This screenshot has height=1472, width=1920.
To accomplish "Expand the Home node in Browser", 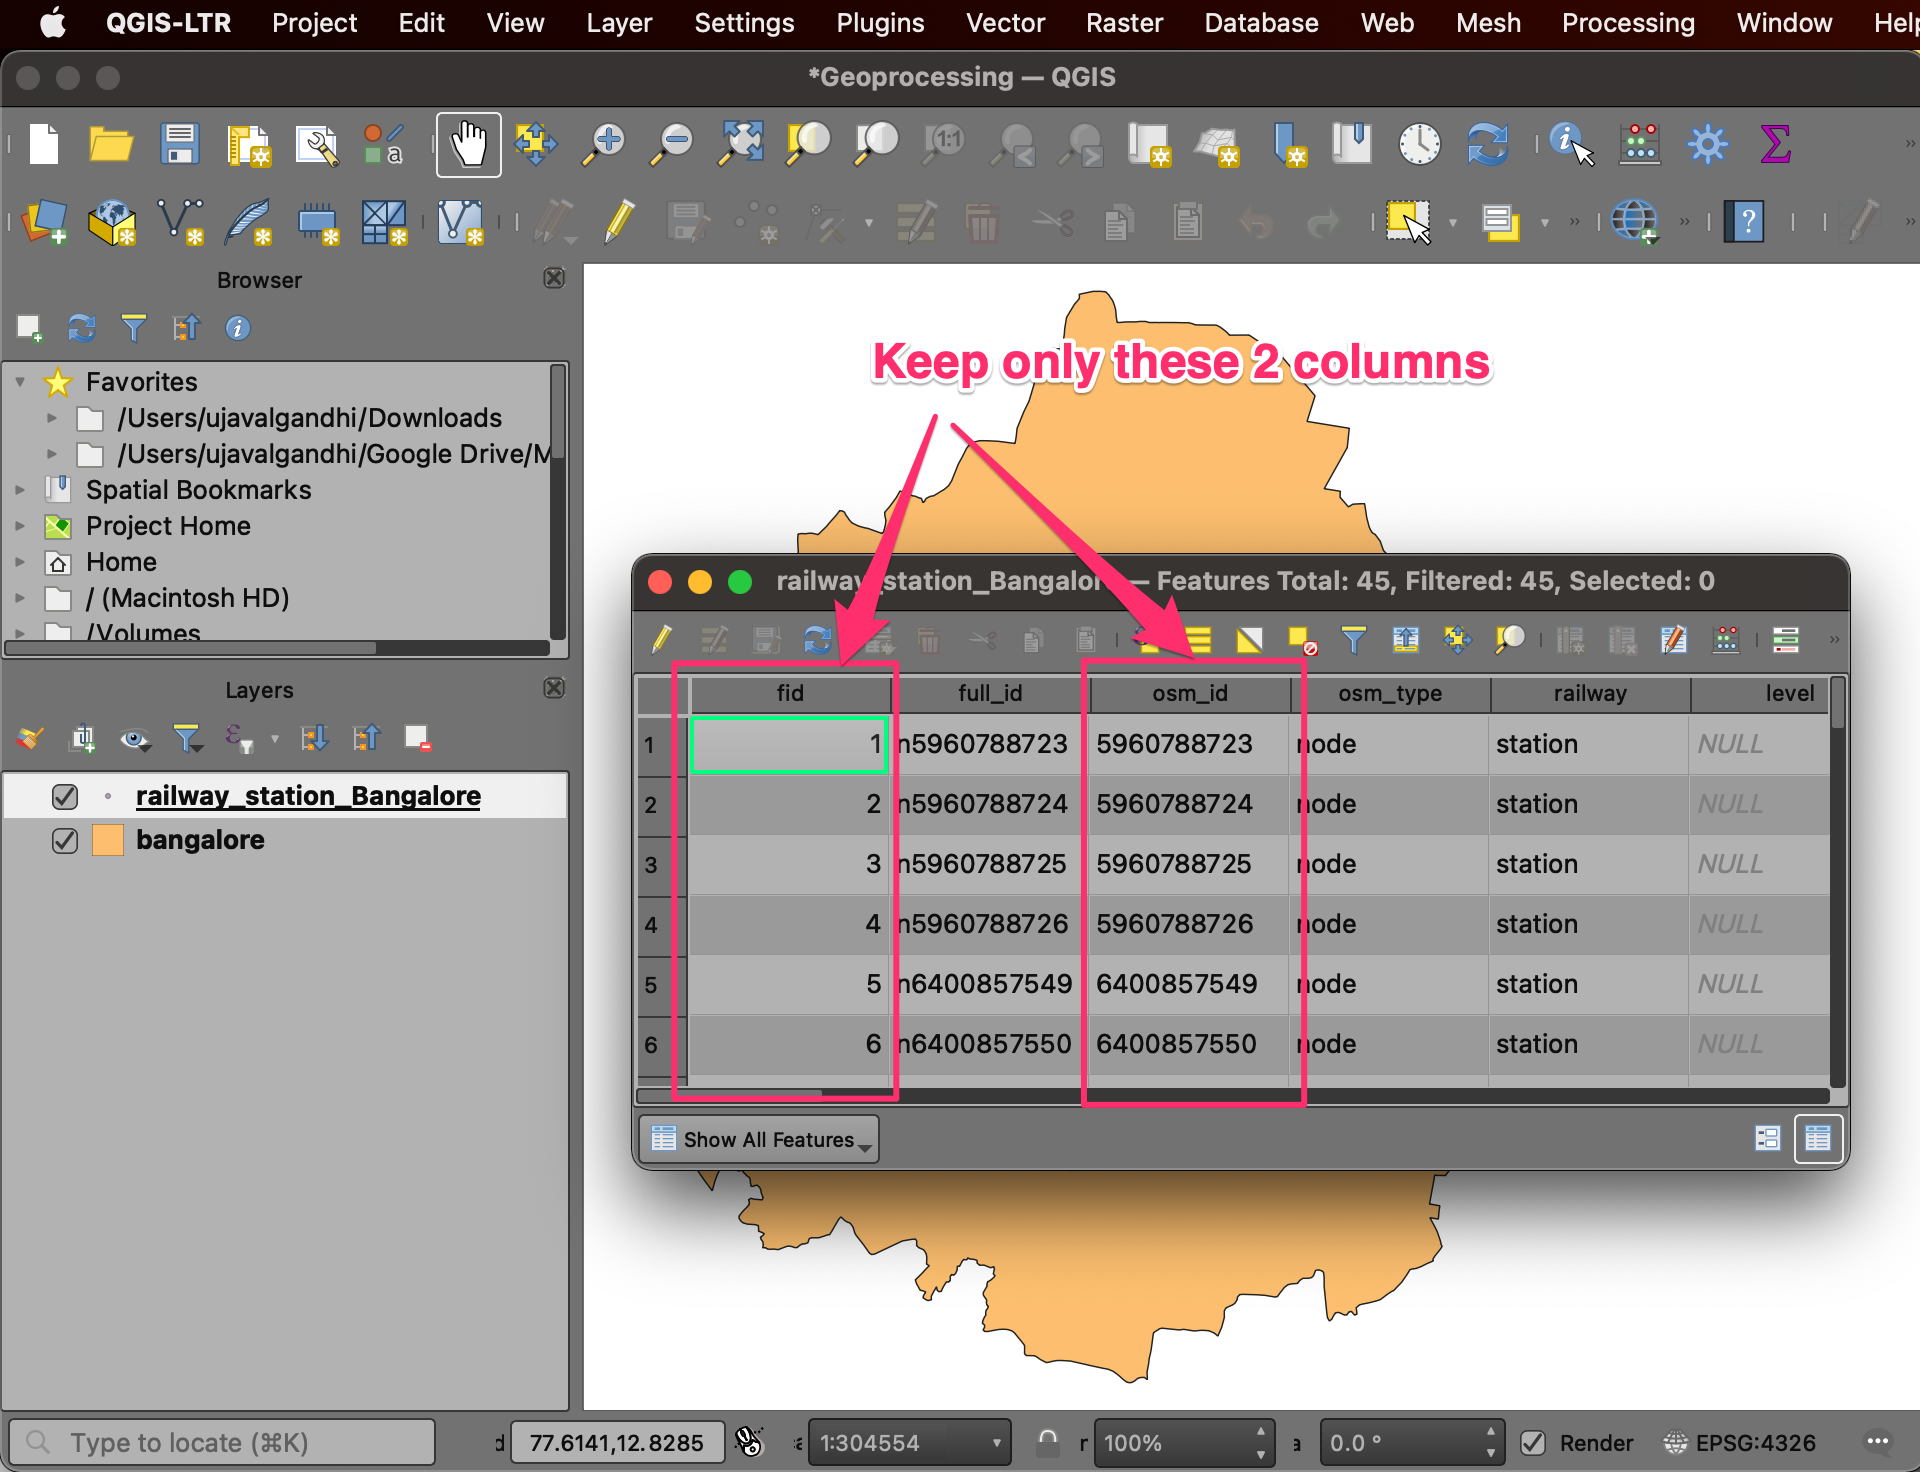I will click(20, 562).
